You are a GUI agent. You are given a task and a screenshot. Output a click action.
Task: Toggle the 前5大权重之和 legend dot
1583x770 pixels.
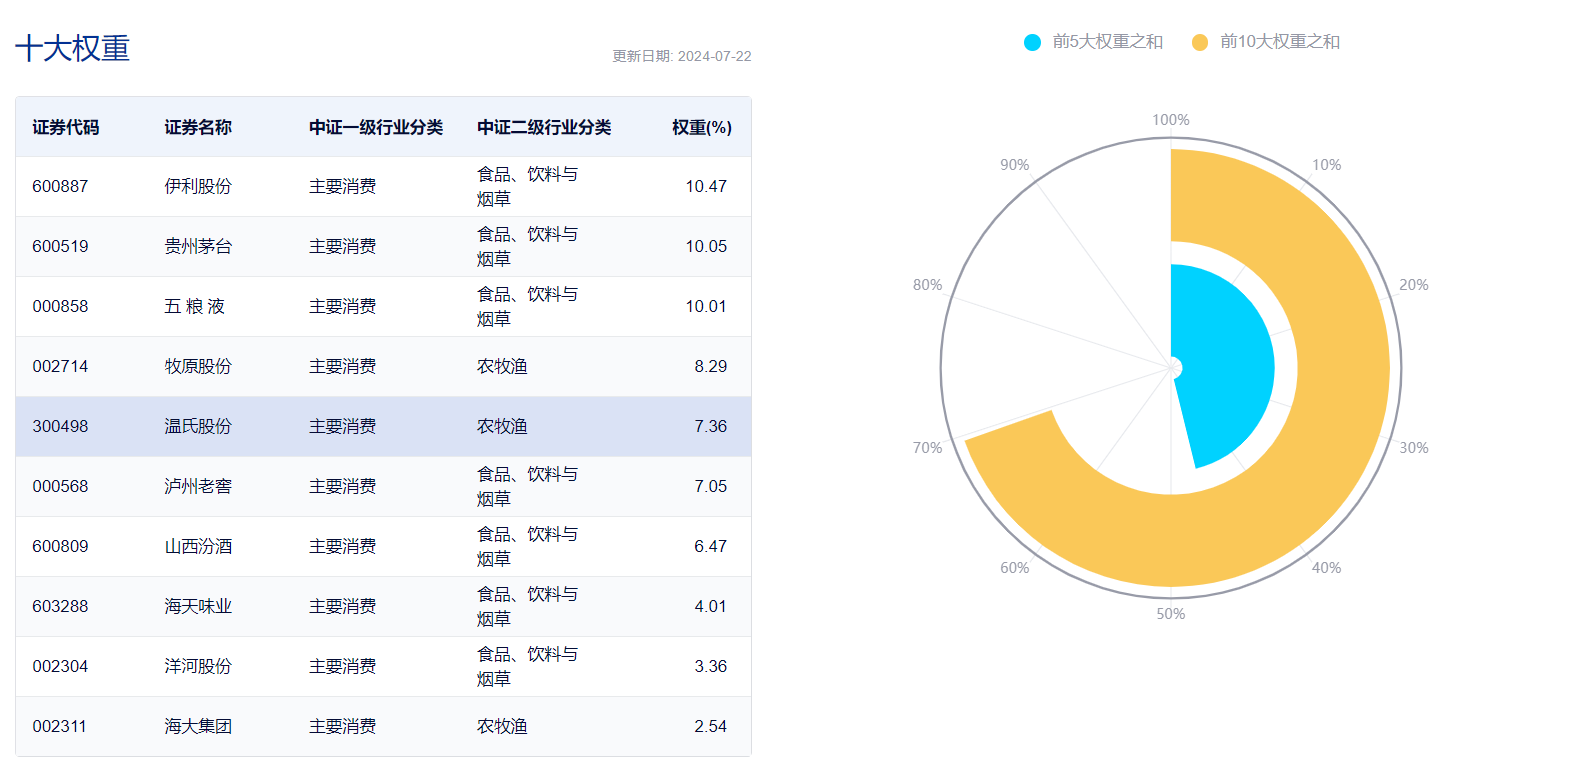[1032, 42]
